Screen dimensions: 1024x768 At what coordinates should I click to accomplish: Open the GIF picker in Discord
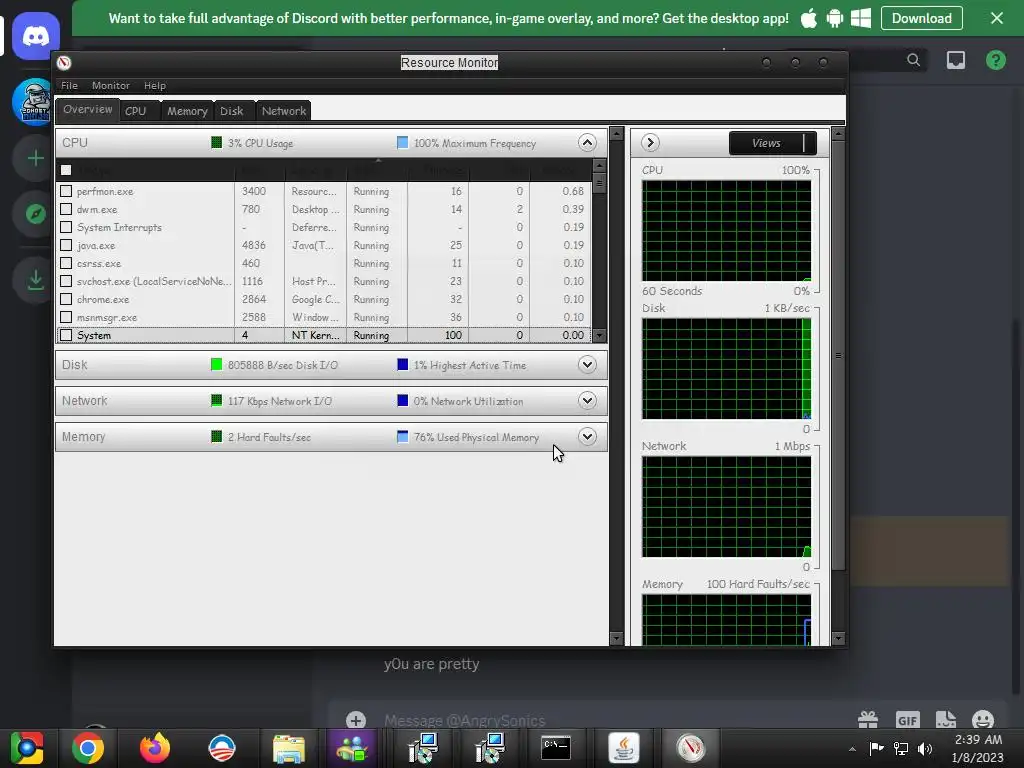tap(908, 720)
